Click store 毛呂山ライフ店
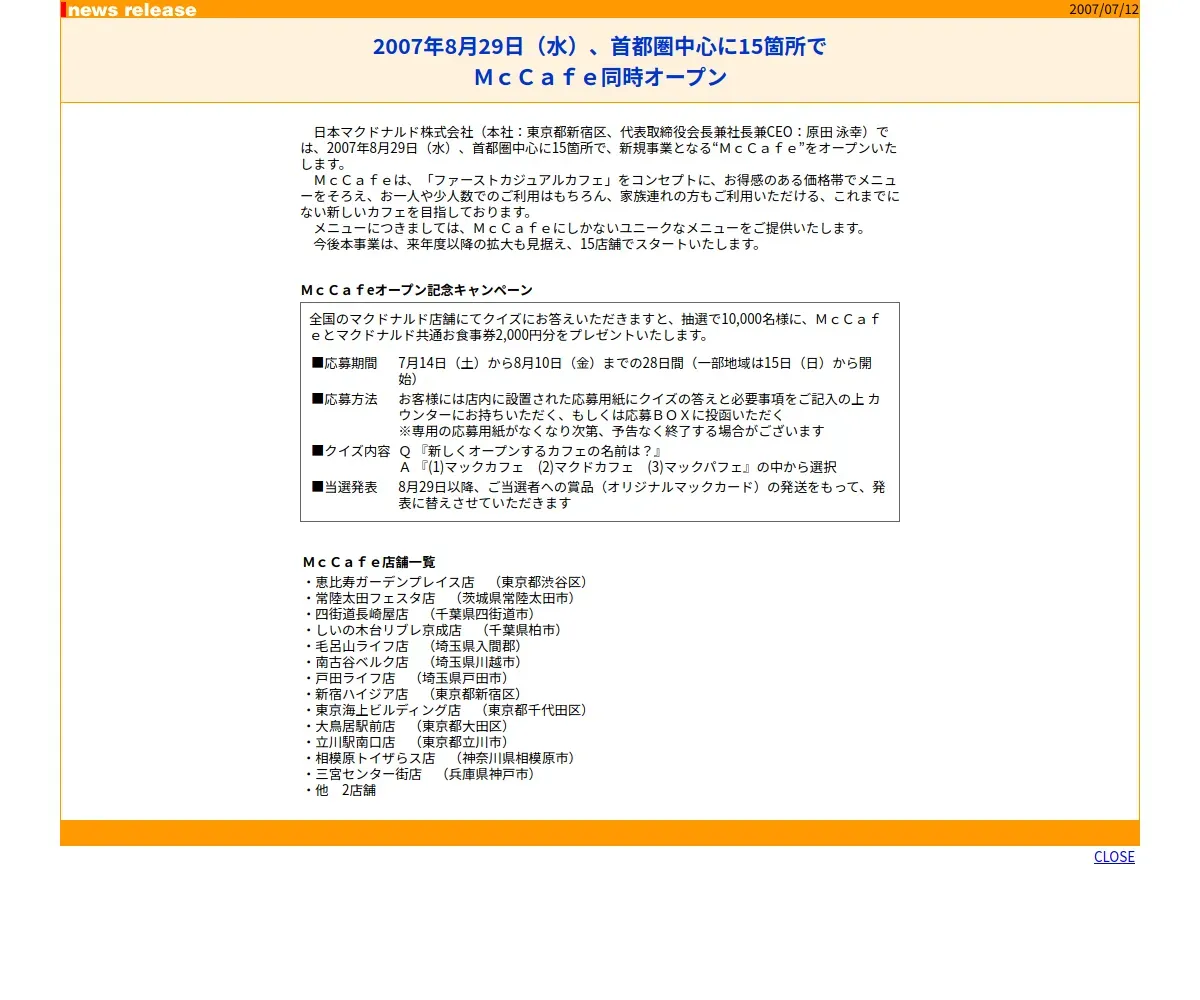This screenshot has width=1200, height=1000. point(412,646)
